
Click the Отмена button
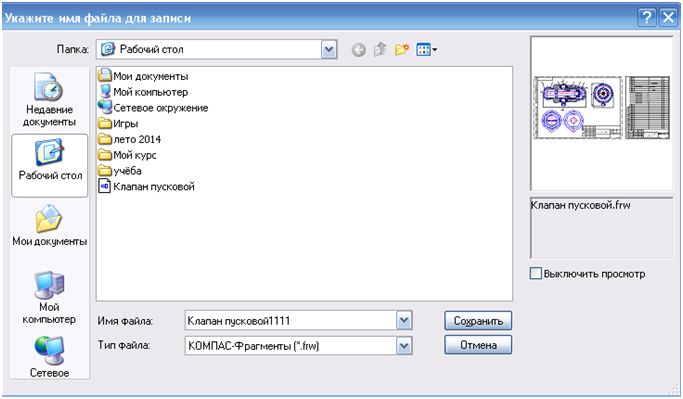click(478, 345)
